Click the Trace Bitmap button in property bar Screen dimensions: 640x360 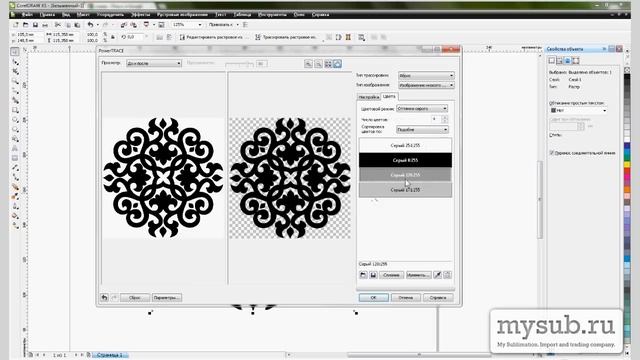click(287, 37)
